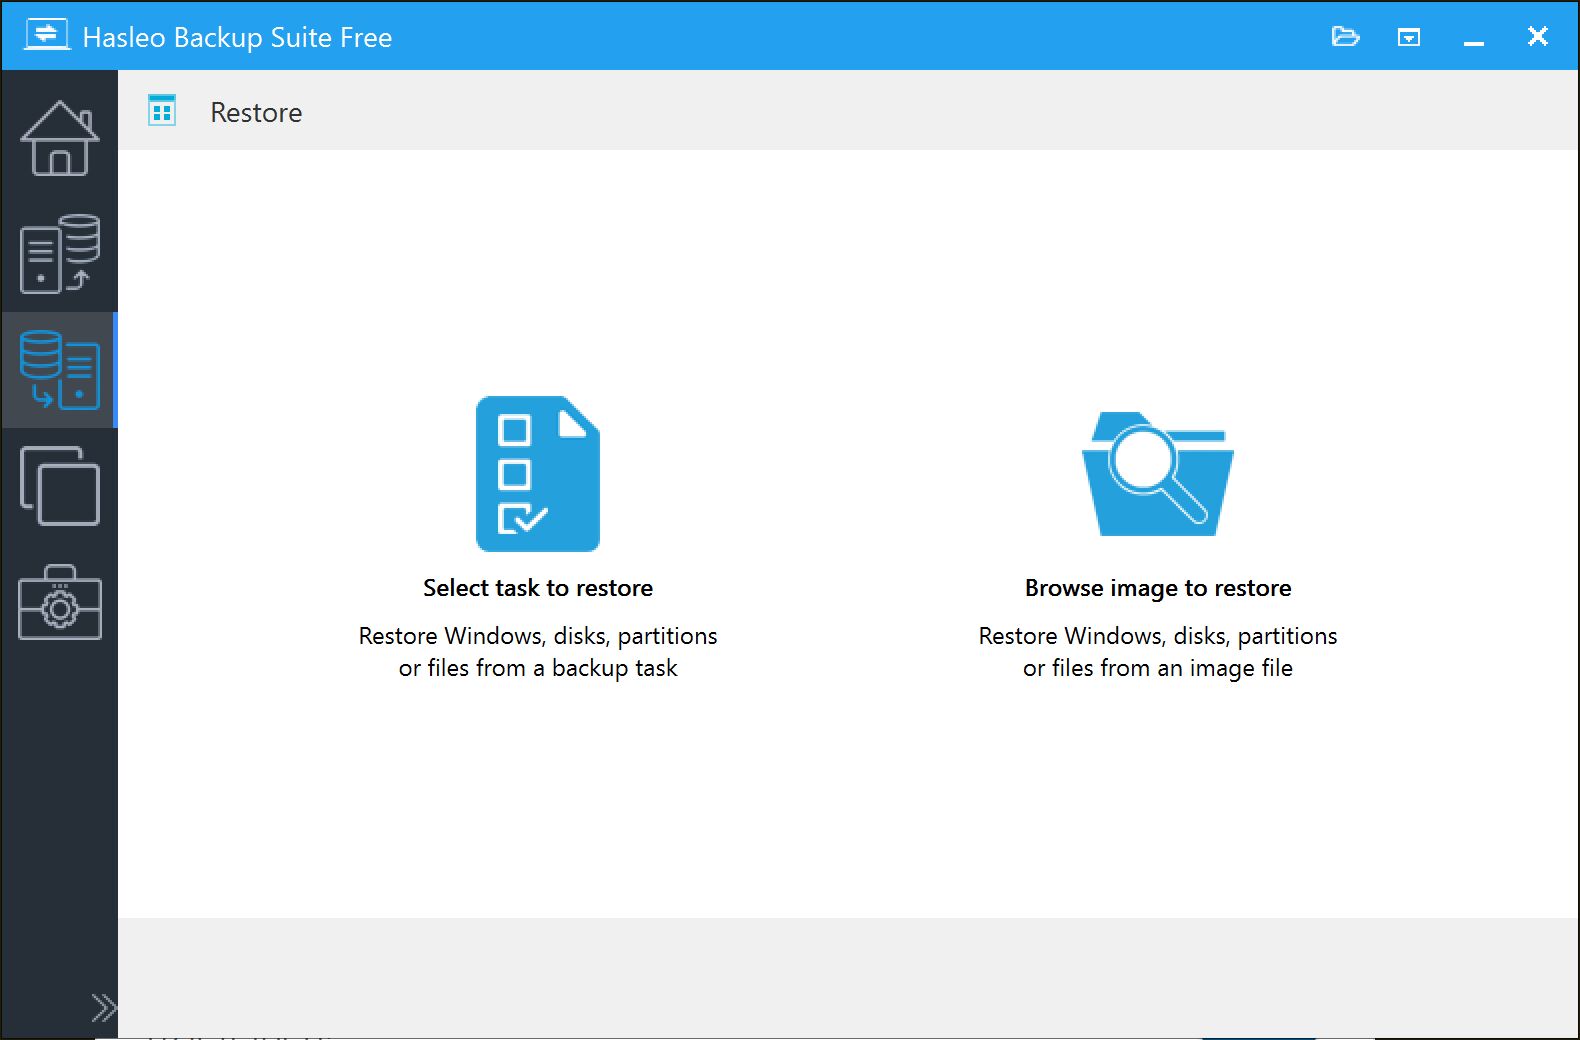Choose 'Browse image to restore' label
This screenshot has height=1040, width=1580.
1158,588
